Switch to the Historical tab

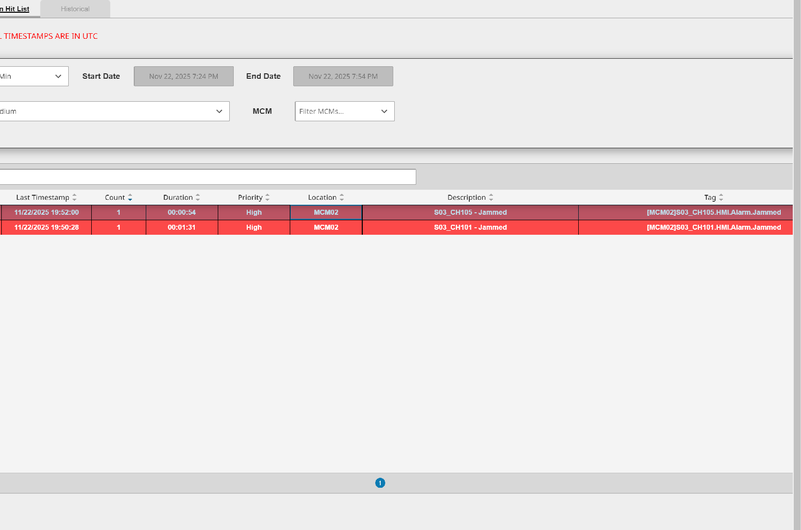75,9
